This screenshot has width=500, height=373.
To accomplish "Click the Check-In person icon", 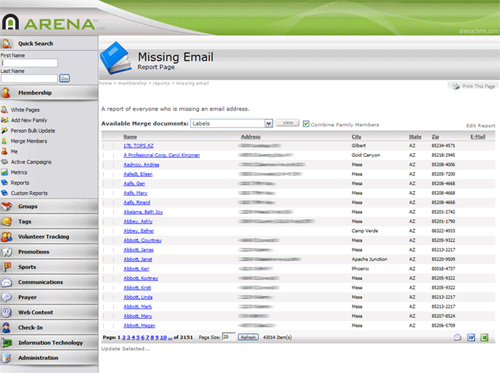I will point(6,327).
